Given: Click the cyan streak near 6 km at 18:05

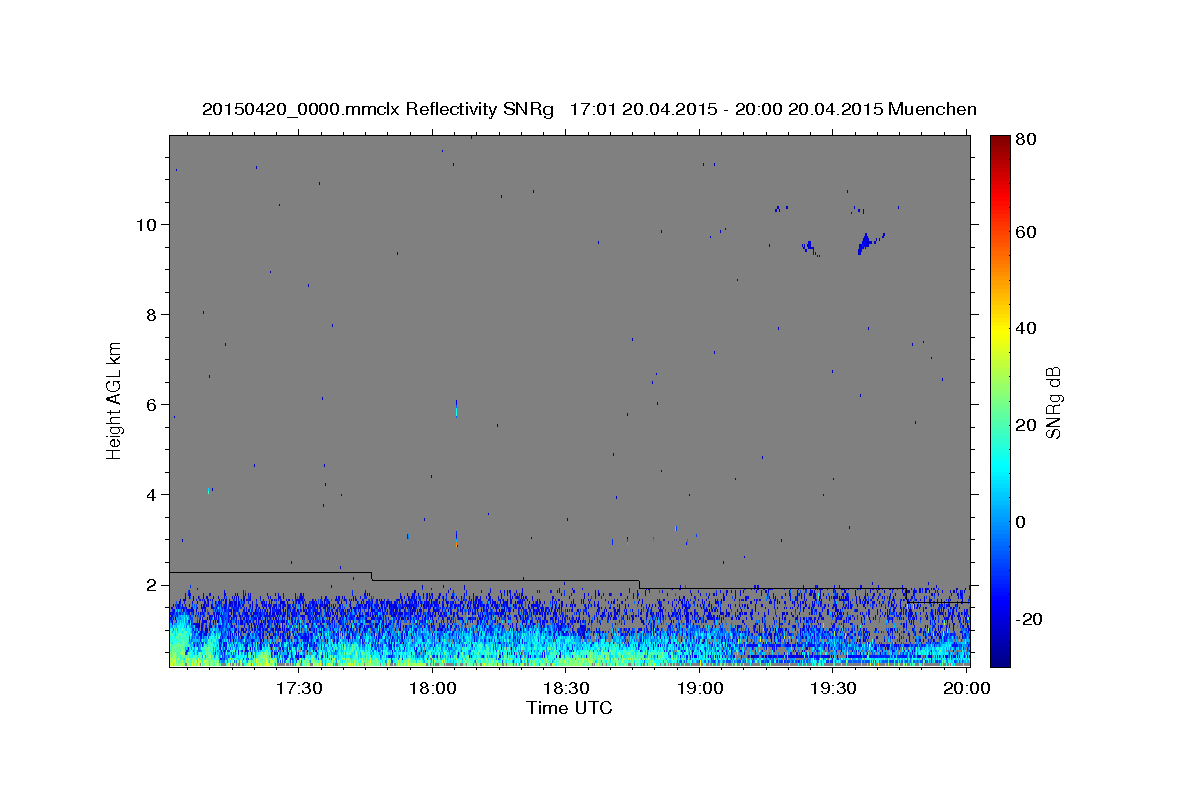Looking at the screenshot, I should pos(456,407).
